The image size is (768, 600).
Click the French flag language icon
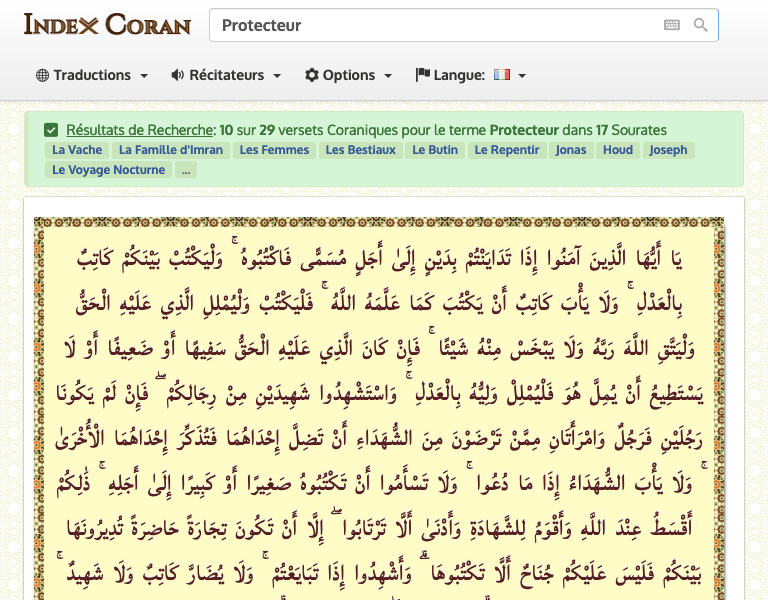(x=502, y=75)
